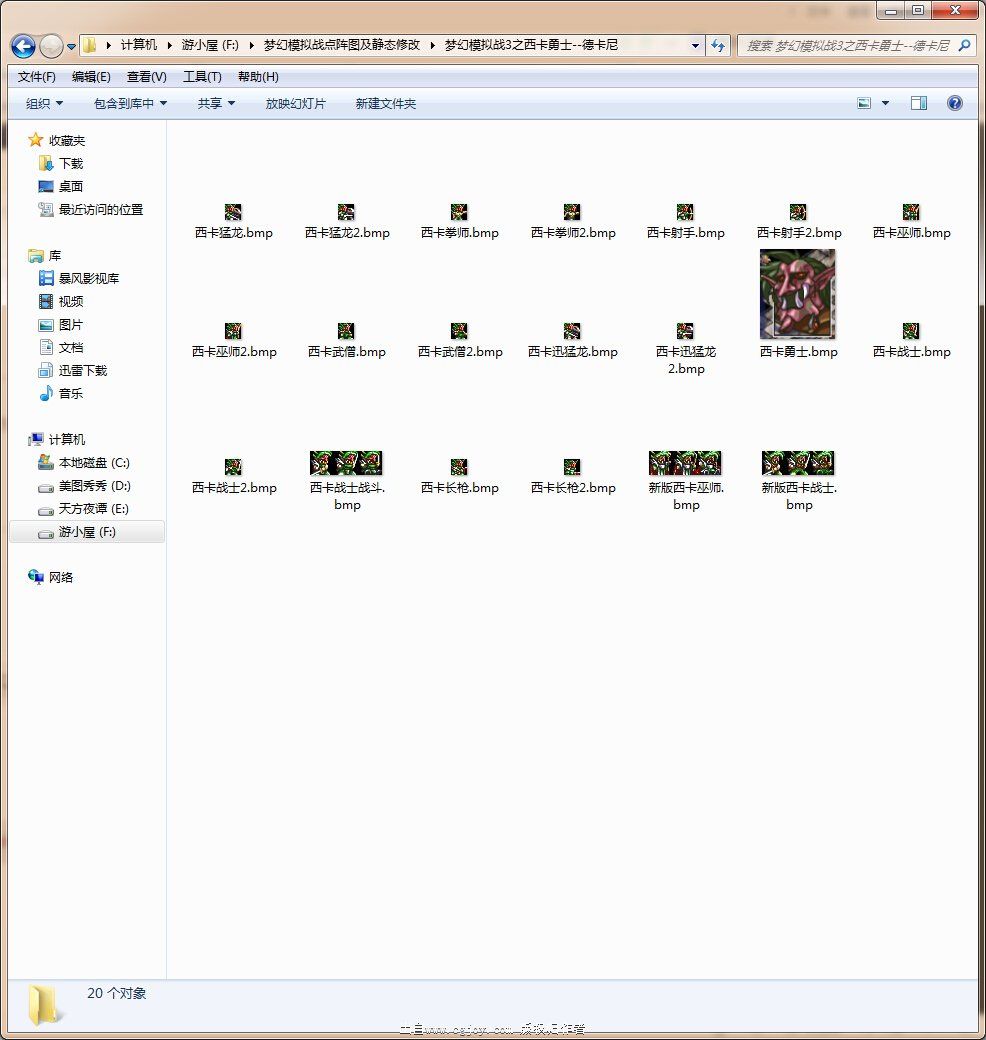This screenshot has height=1040, width=986.
Task: Click the 放映幻灯片 button
Action: point(295,104)
